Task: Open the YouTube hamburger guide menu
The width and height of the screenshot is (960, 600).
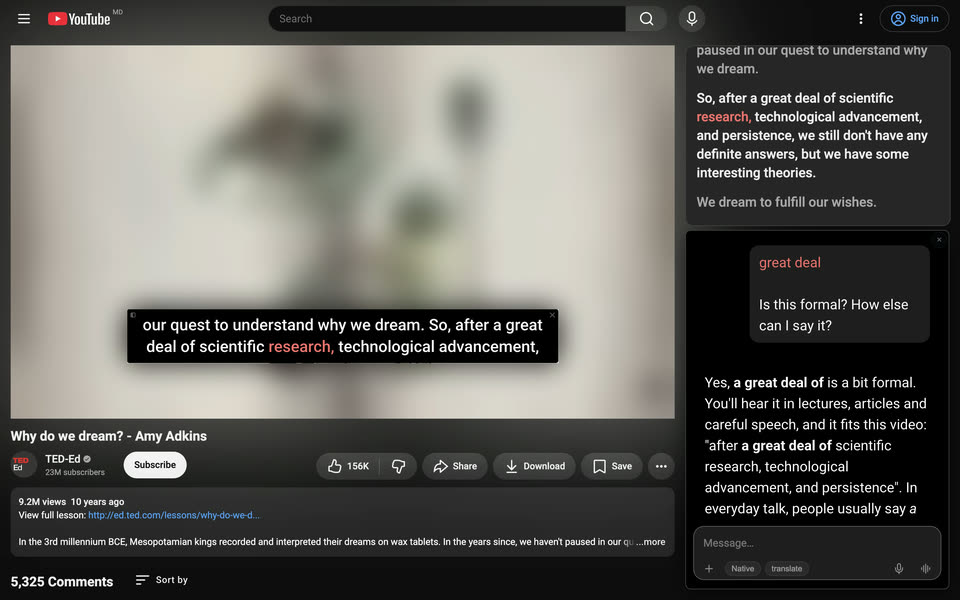Action: click(x=24, y=19)
